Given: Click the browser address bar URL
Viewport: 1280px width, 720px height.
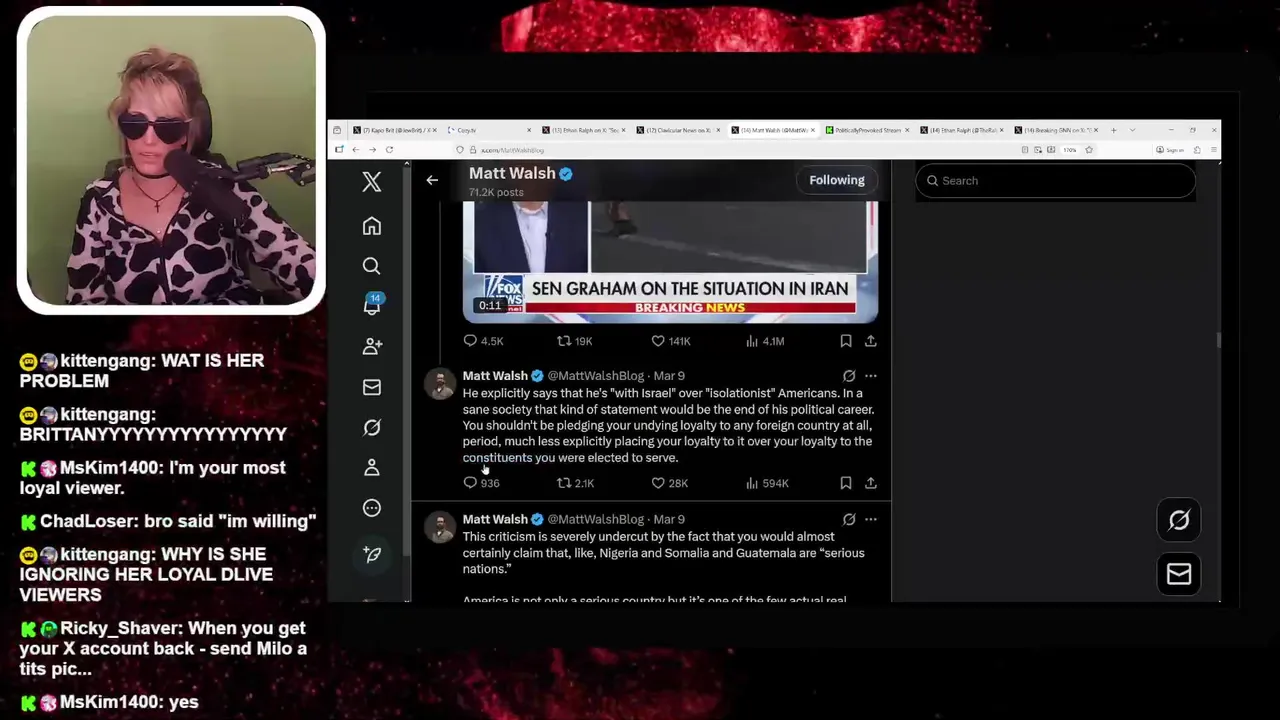Looking at the screenshot, I should point(513,150).
